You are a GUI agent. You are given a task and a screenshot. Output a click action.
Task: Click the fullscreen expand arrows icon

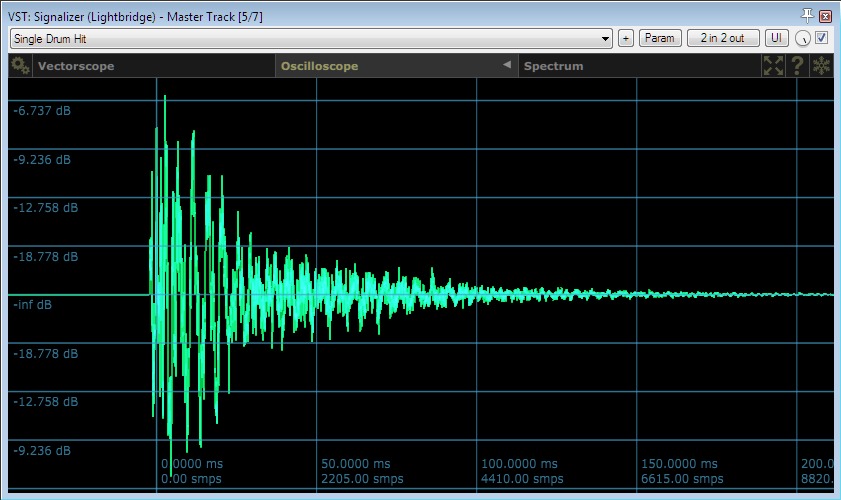773,66
